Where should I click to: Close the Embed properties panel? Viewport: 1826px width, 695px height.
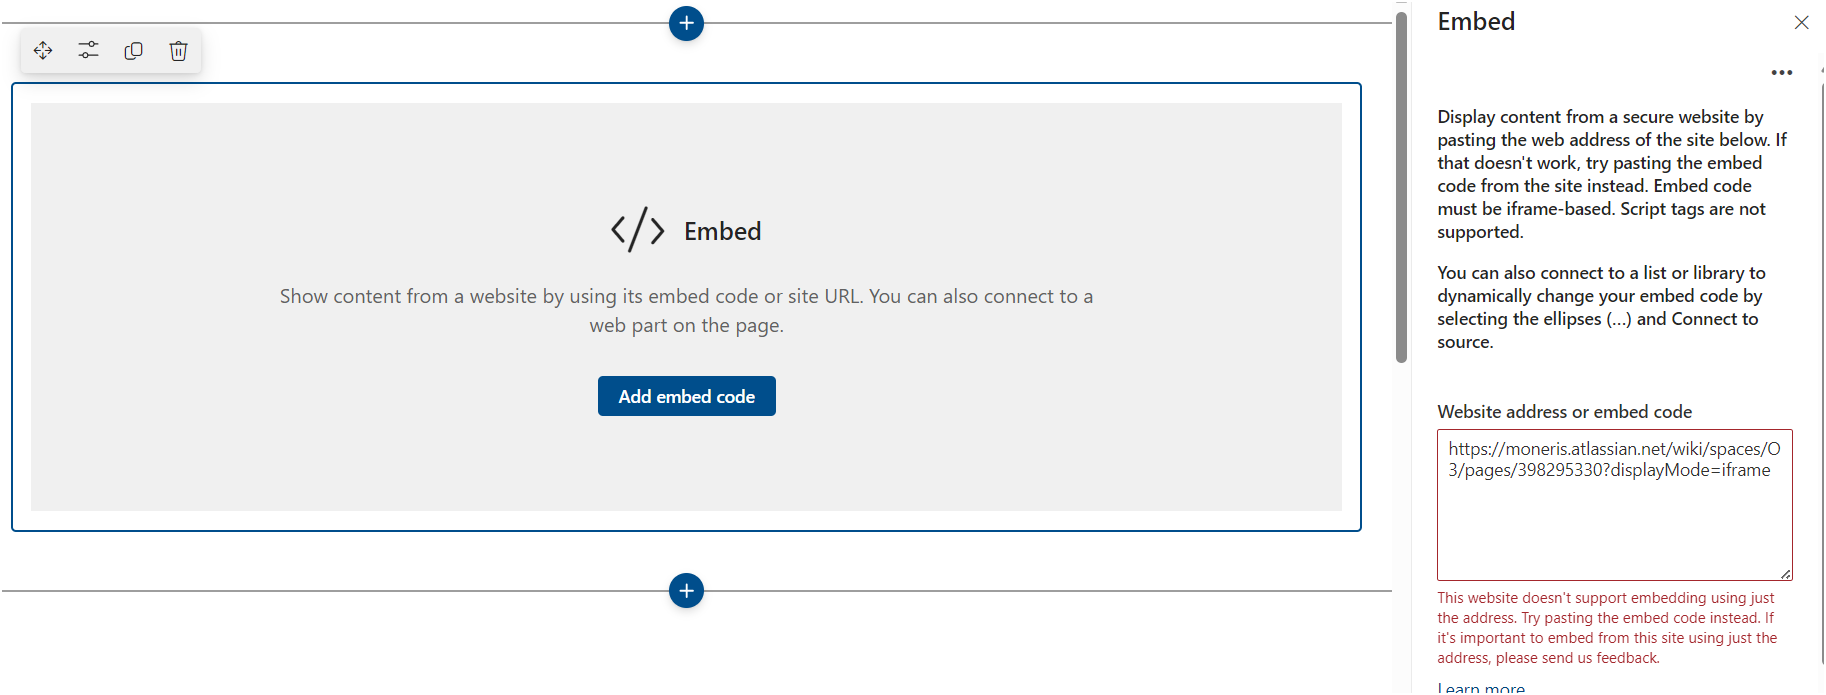1802,22
